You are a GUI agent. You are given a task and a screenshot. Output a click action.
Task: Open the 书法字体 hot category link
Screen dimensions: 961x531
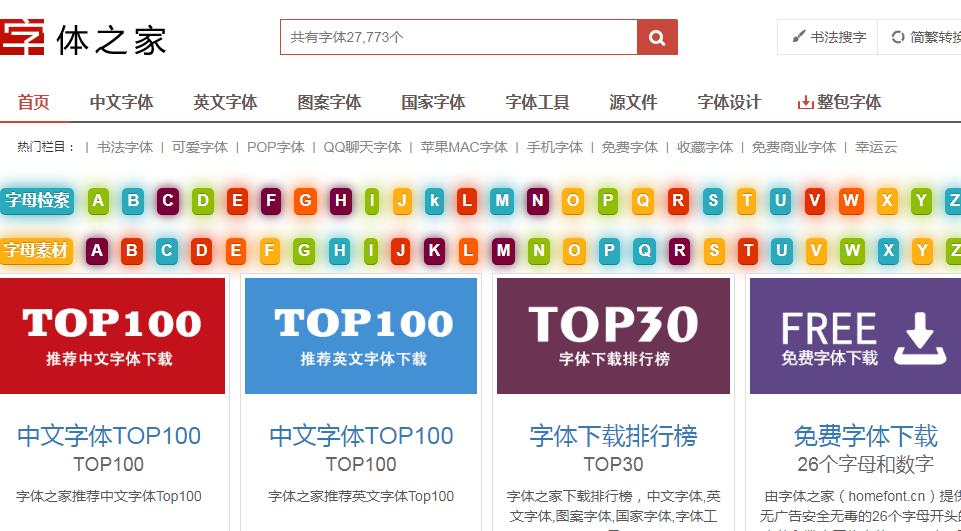pos(125,147)
